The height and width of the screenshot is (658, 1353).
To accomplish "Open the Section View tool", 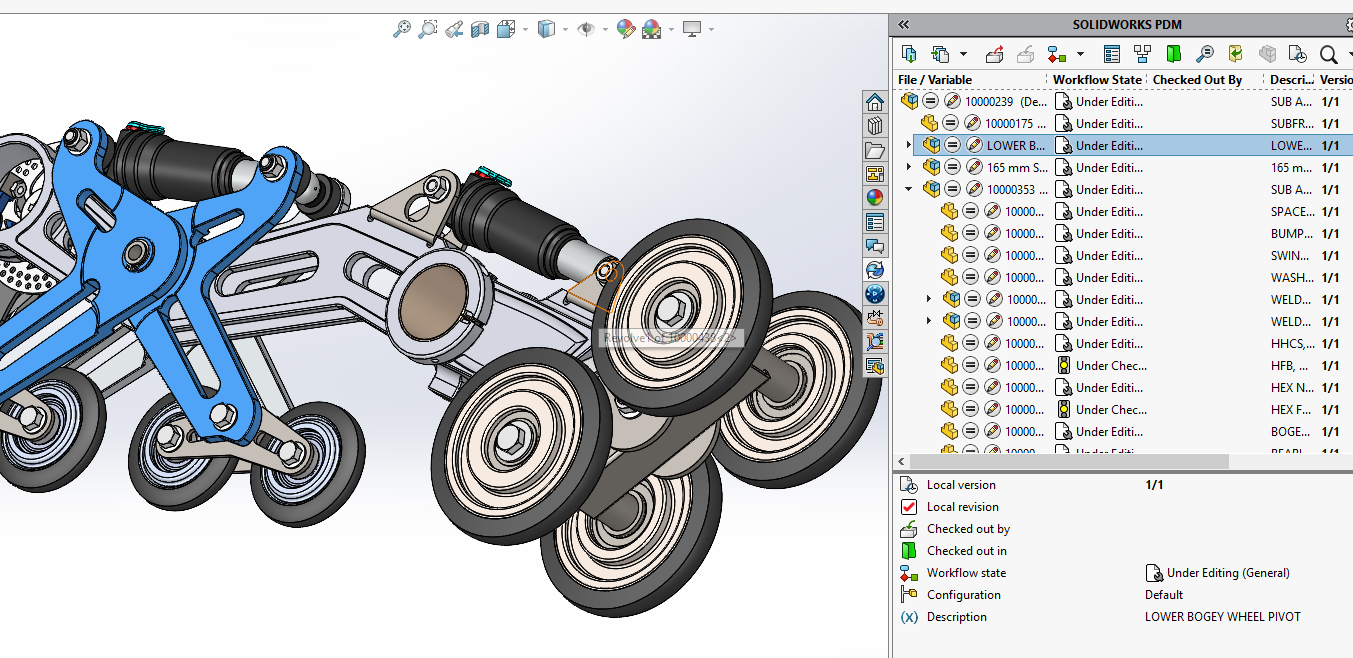I will 479,28.
